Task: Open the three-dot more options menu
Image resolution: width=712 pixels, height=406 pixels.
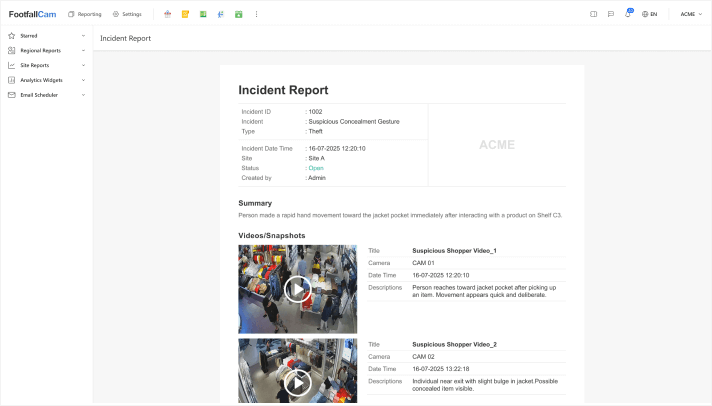Action: click(256, 14)
